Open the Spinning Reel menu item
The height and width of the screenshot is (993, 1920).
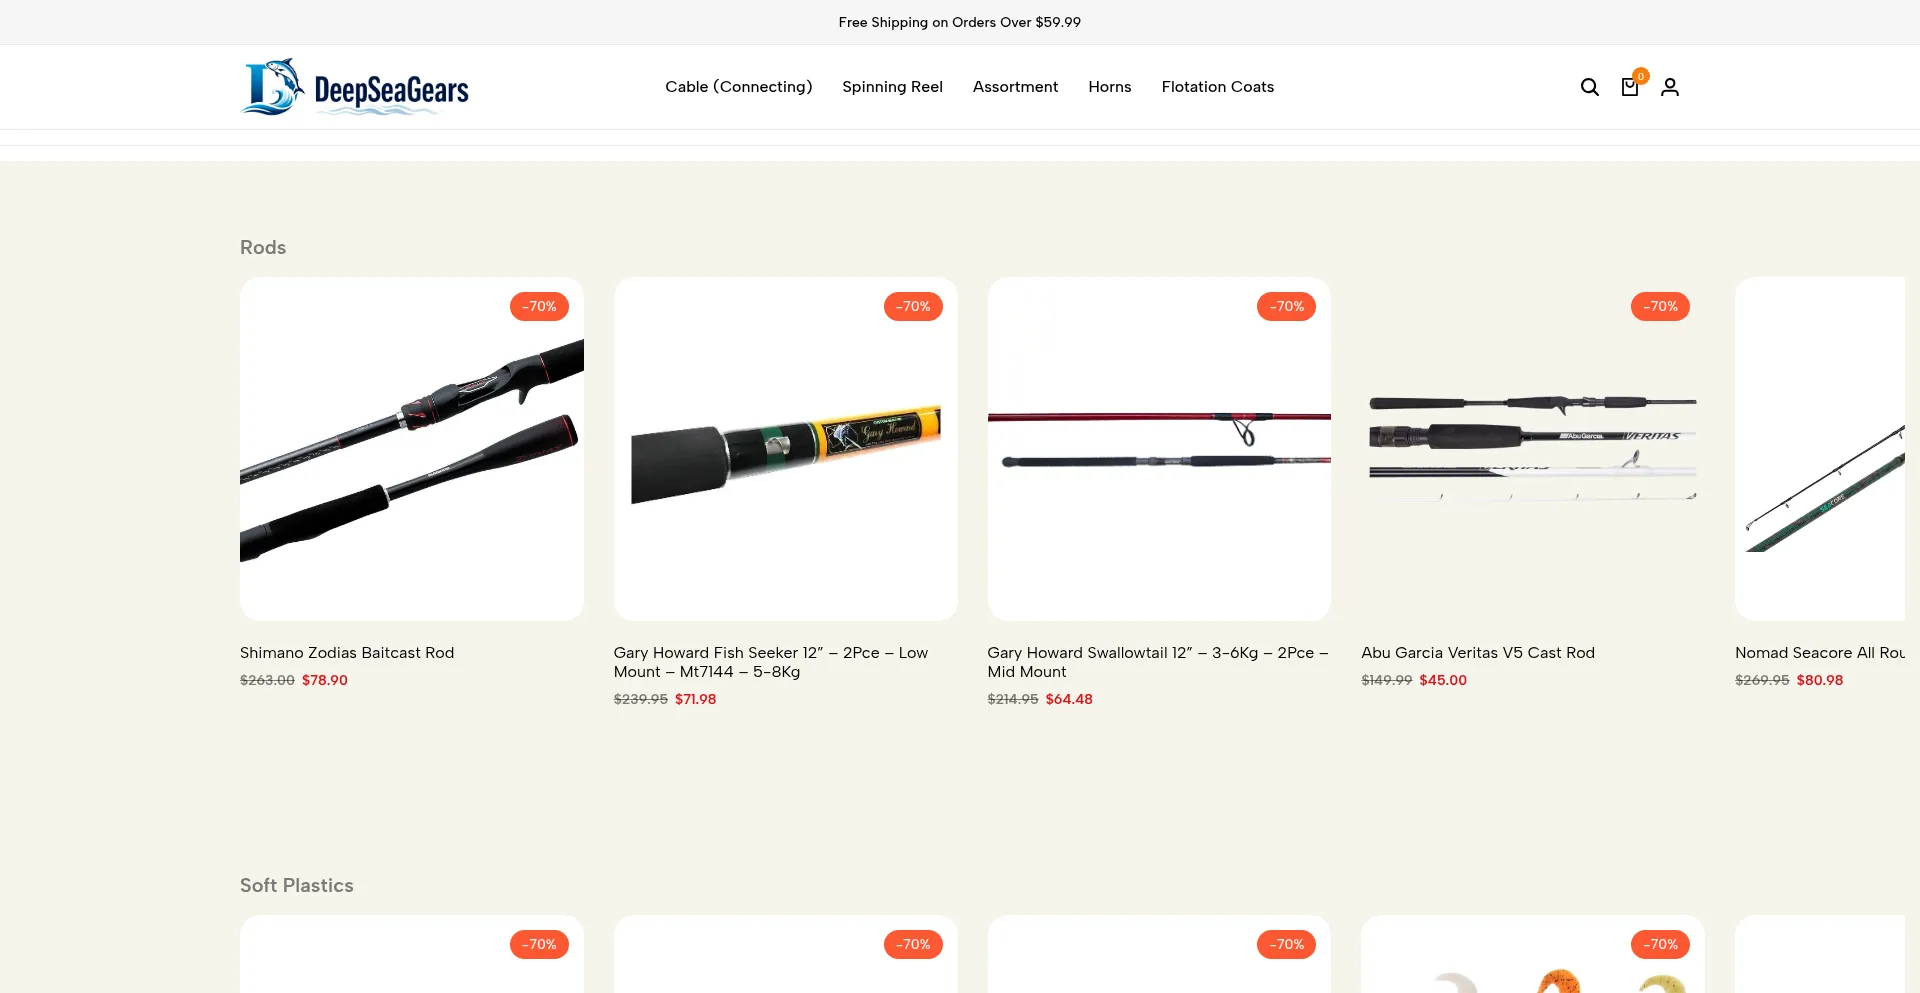pos(892,87)
